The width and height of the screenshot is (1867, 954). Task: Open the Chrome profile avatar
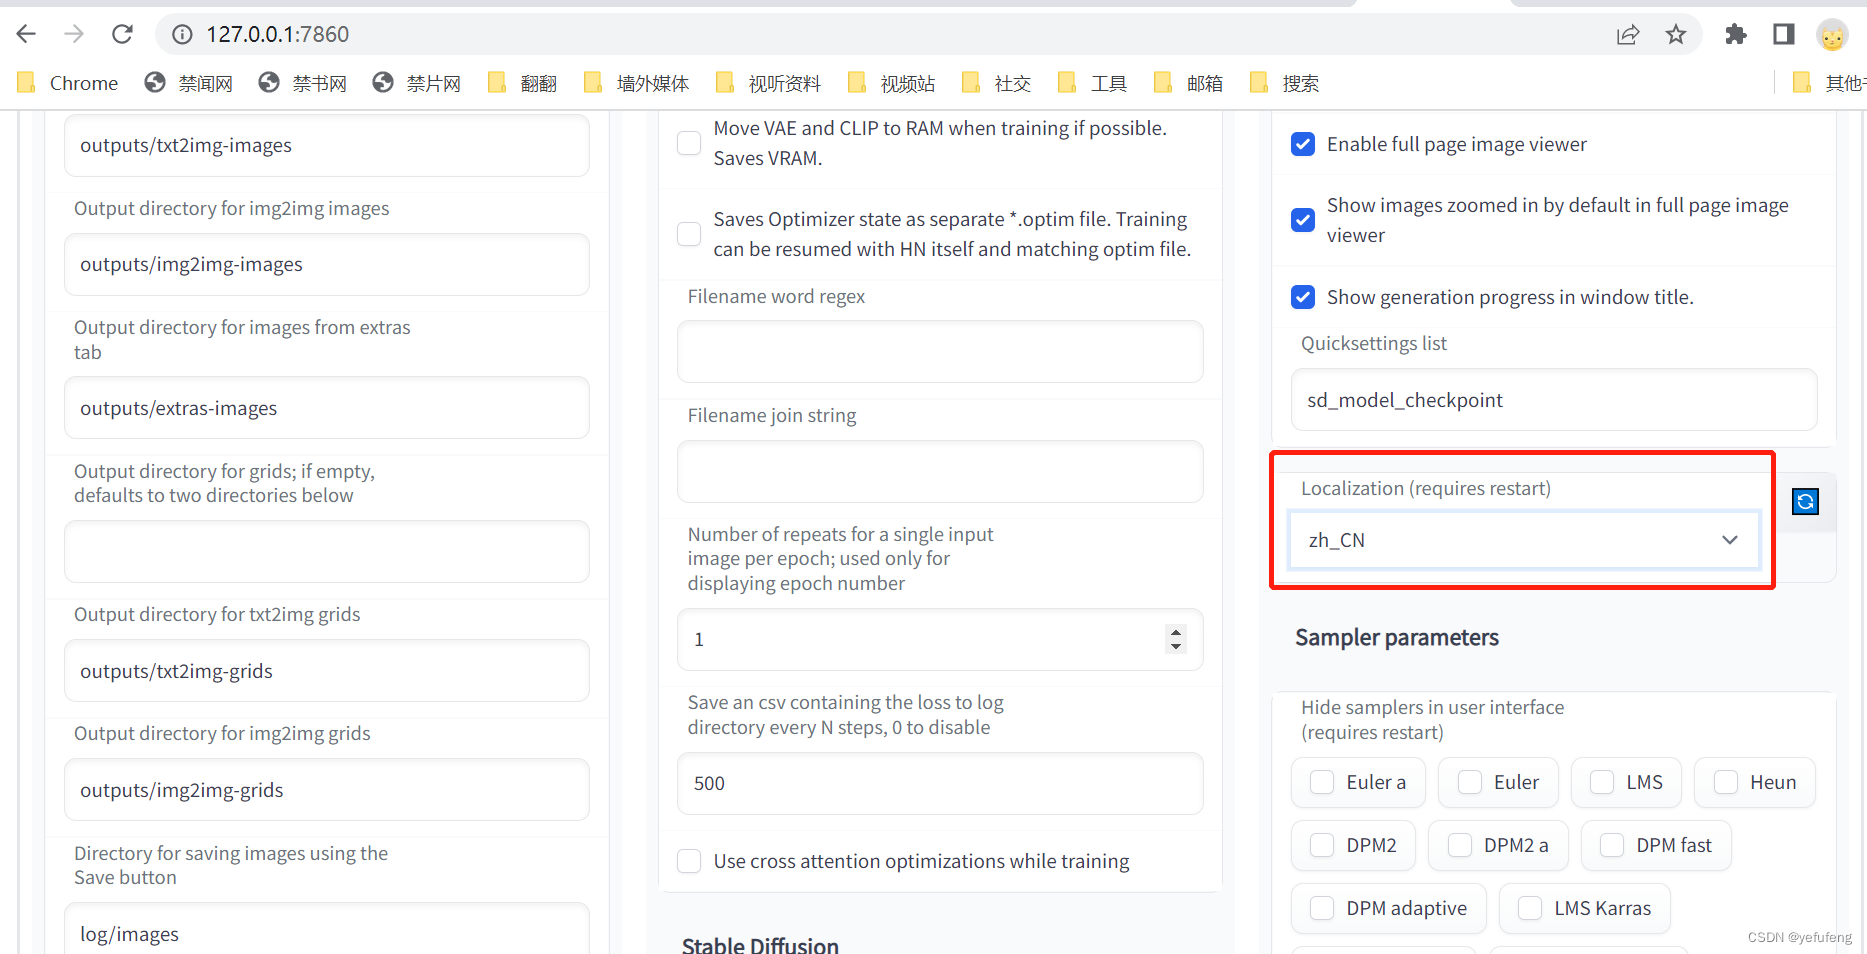click(x=1832, y=34)
